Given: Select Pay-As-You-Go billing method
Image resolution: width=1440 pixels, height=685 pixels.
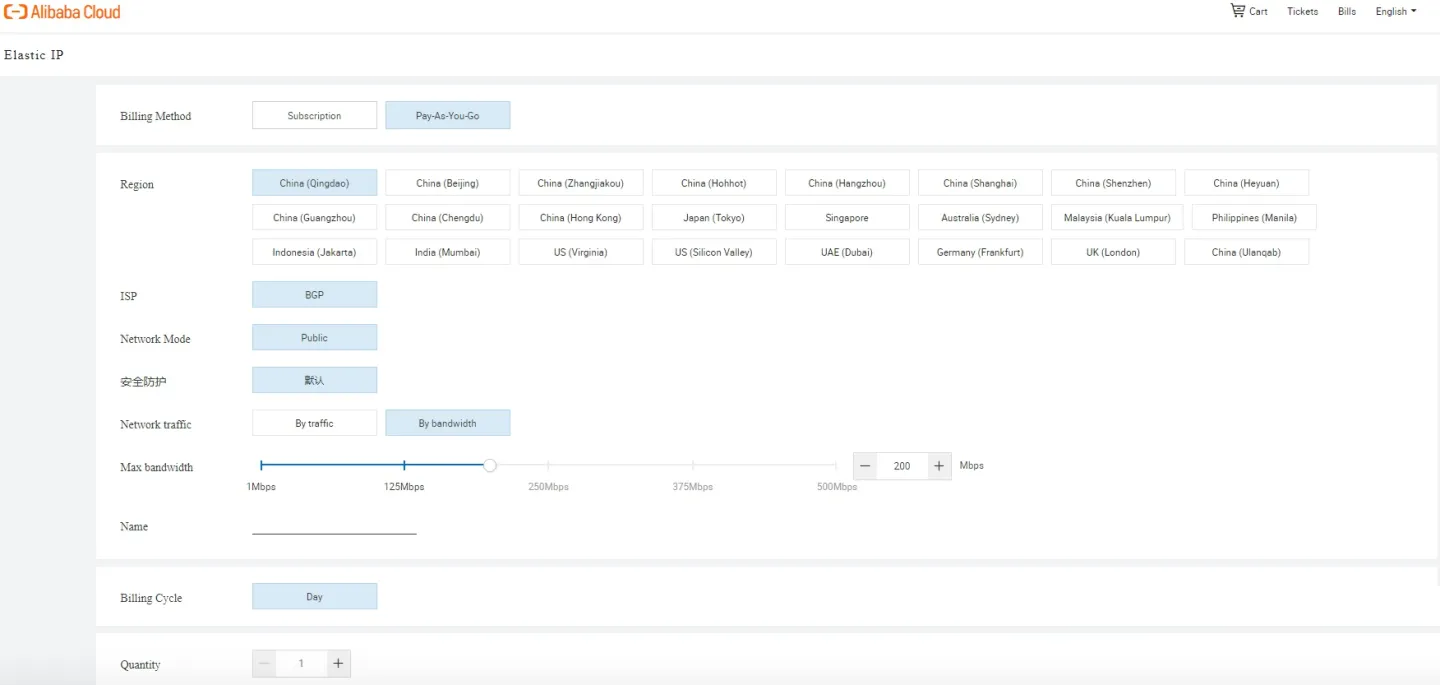Looking at the screenshot, I should coord(447,115).
